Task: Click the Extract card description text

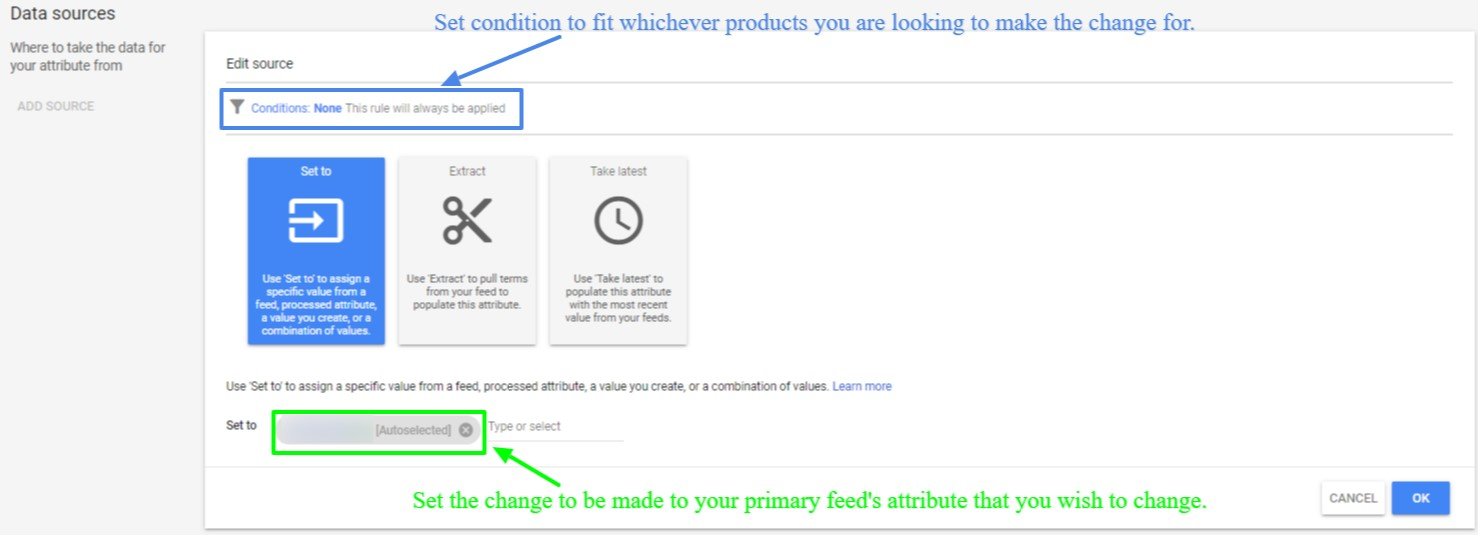Action: (467, 291)
